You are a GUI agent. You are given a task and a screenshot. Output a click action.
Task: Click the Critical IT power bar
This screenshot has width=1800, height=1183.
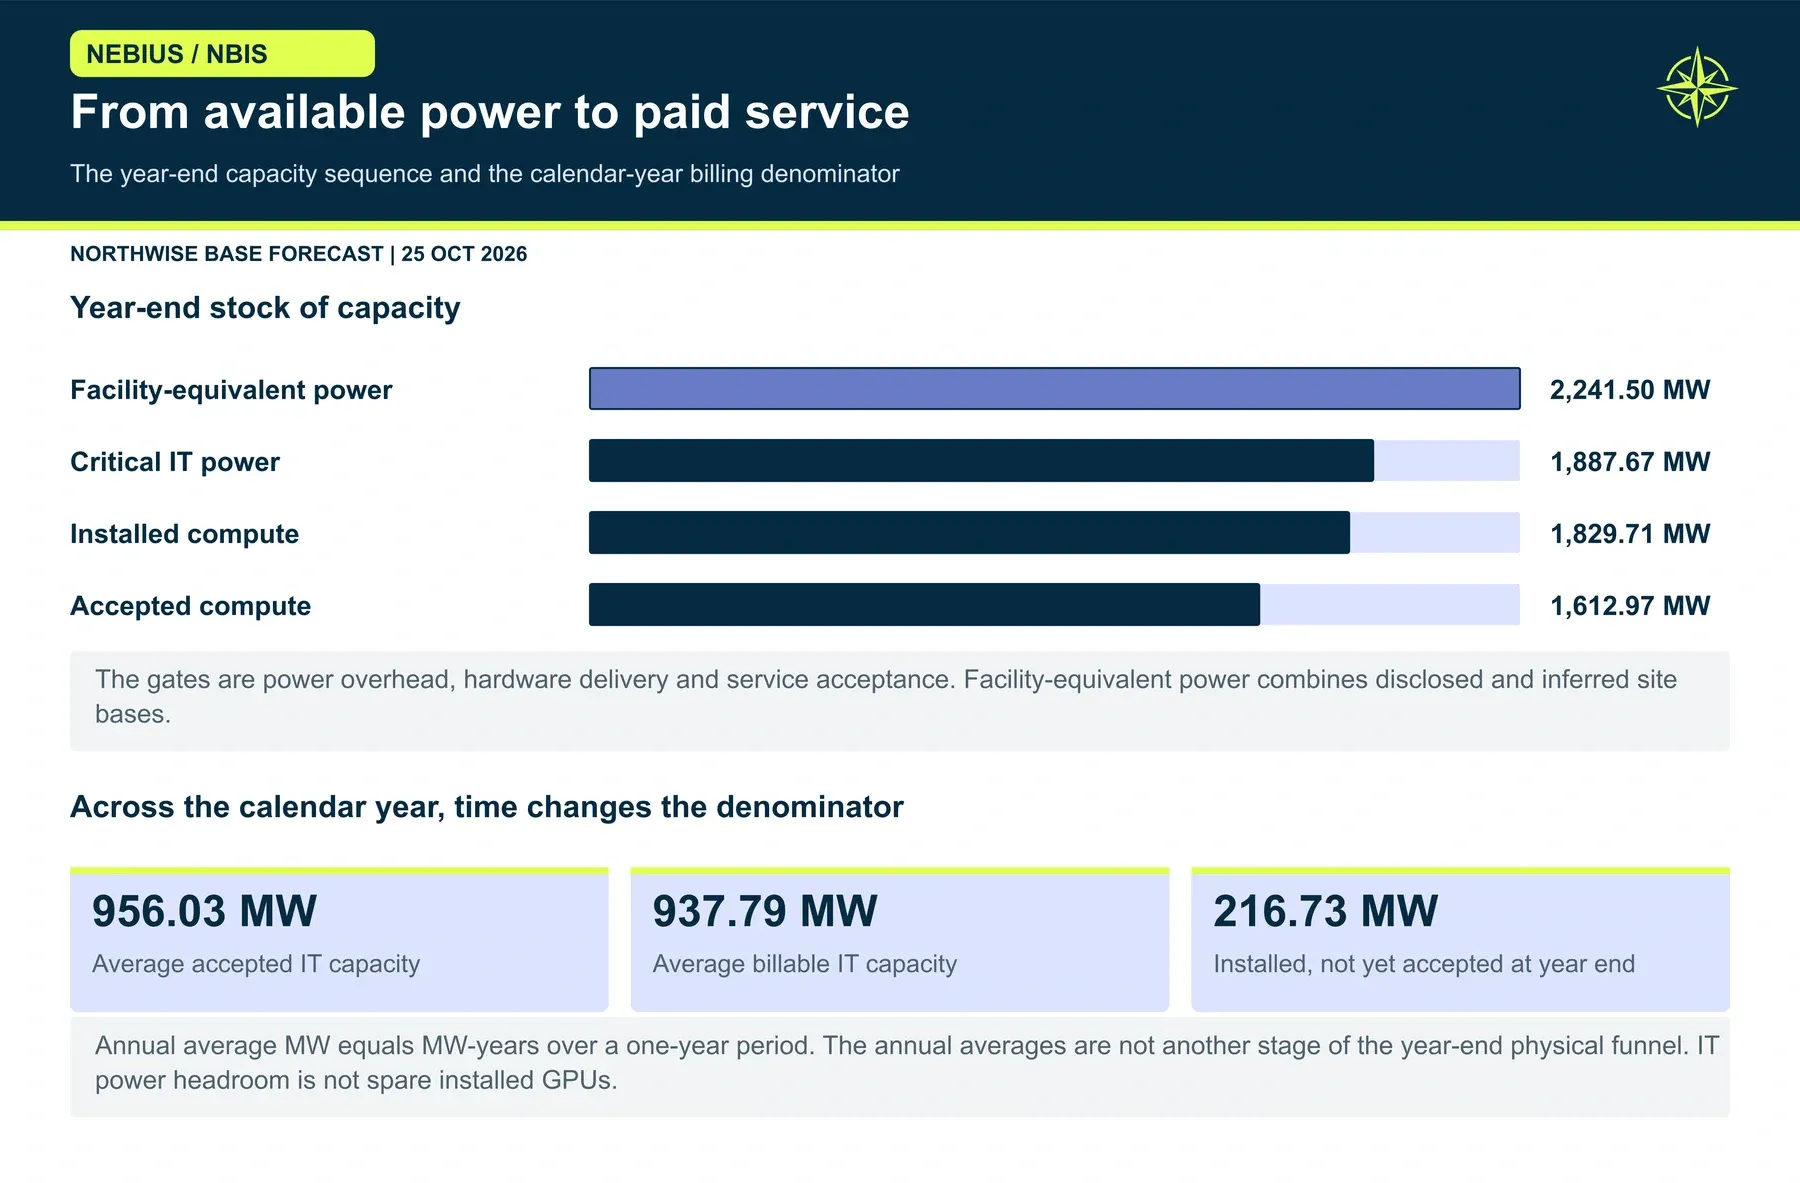click(x=981, y=461)
